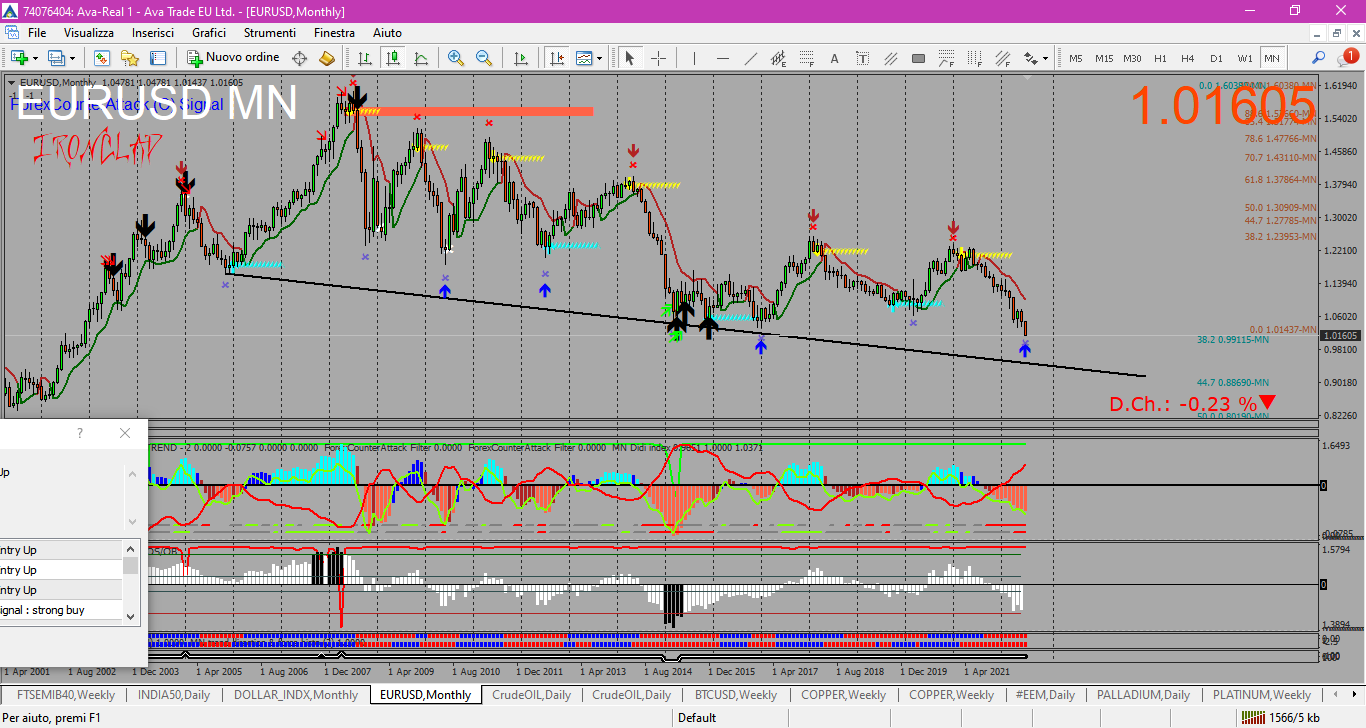
Task: Toggle the Market Watch window
Action: coord(102,58)
